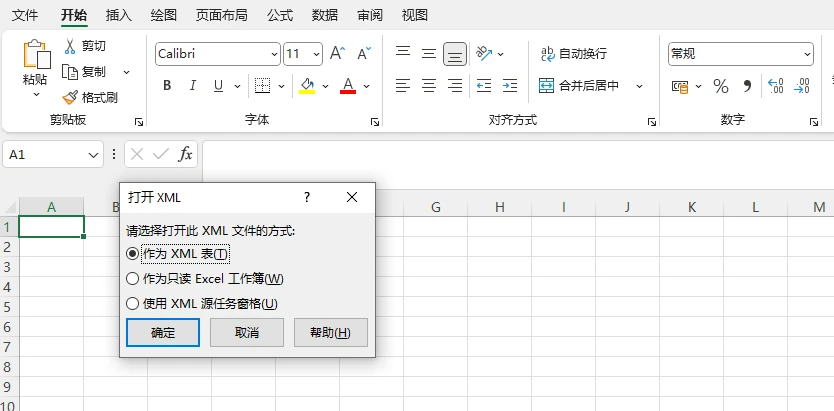
Task: Open the text orientation tool
Action: point(484,54)
